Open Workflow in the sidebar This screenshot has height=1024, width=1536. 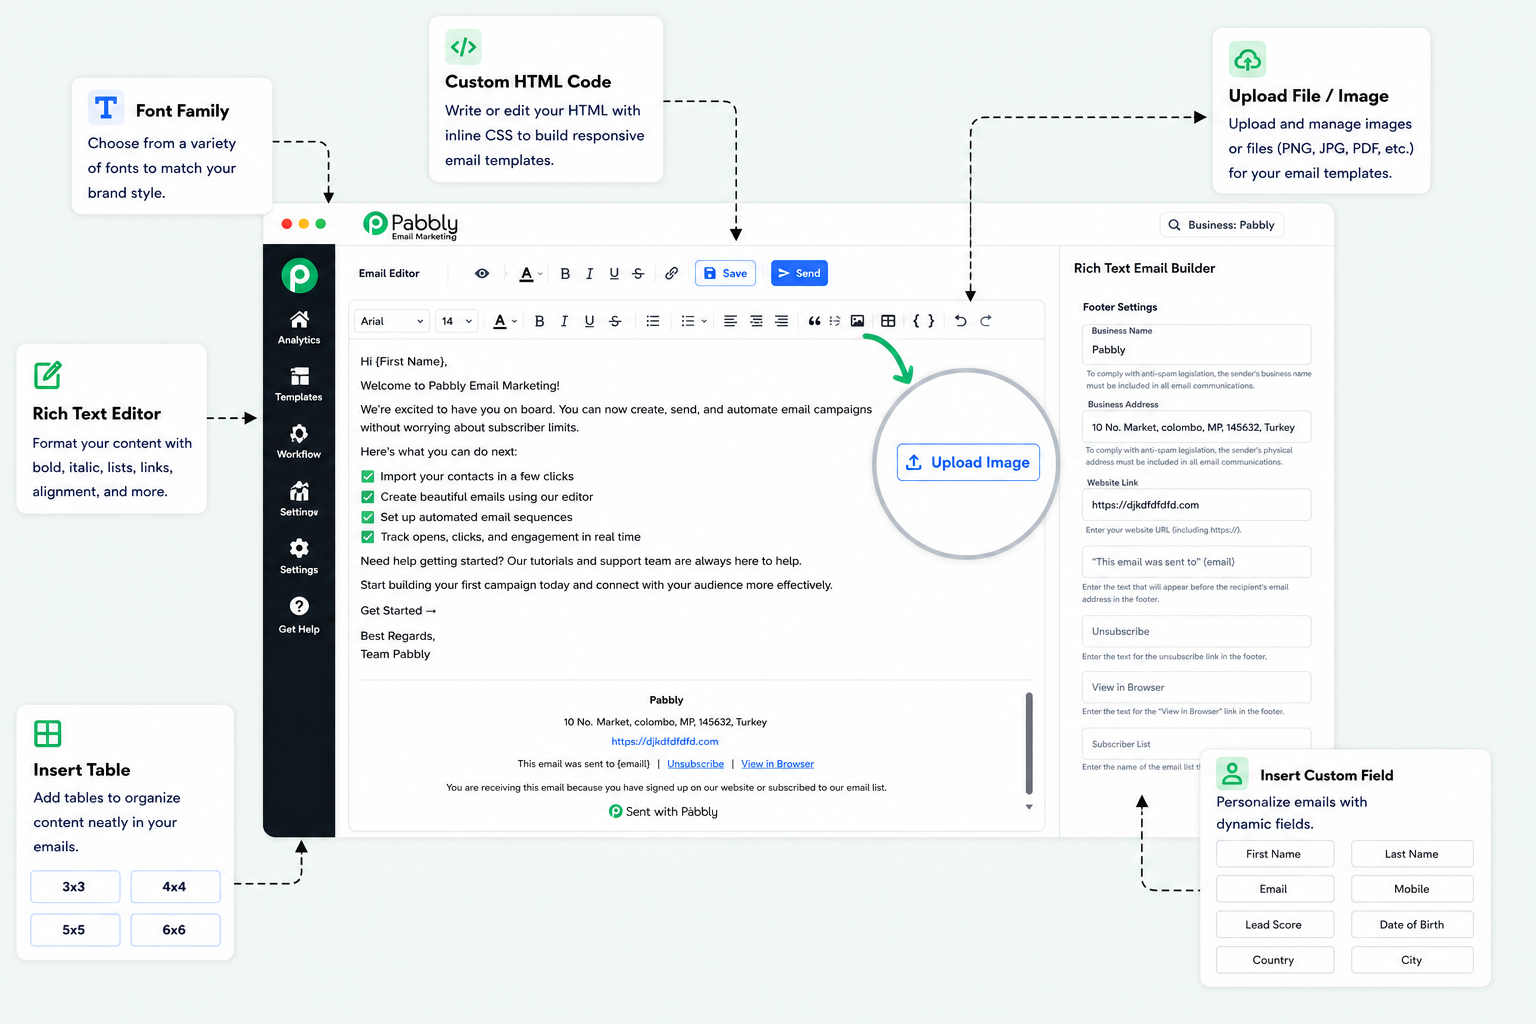(299, 441)
